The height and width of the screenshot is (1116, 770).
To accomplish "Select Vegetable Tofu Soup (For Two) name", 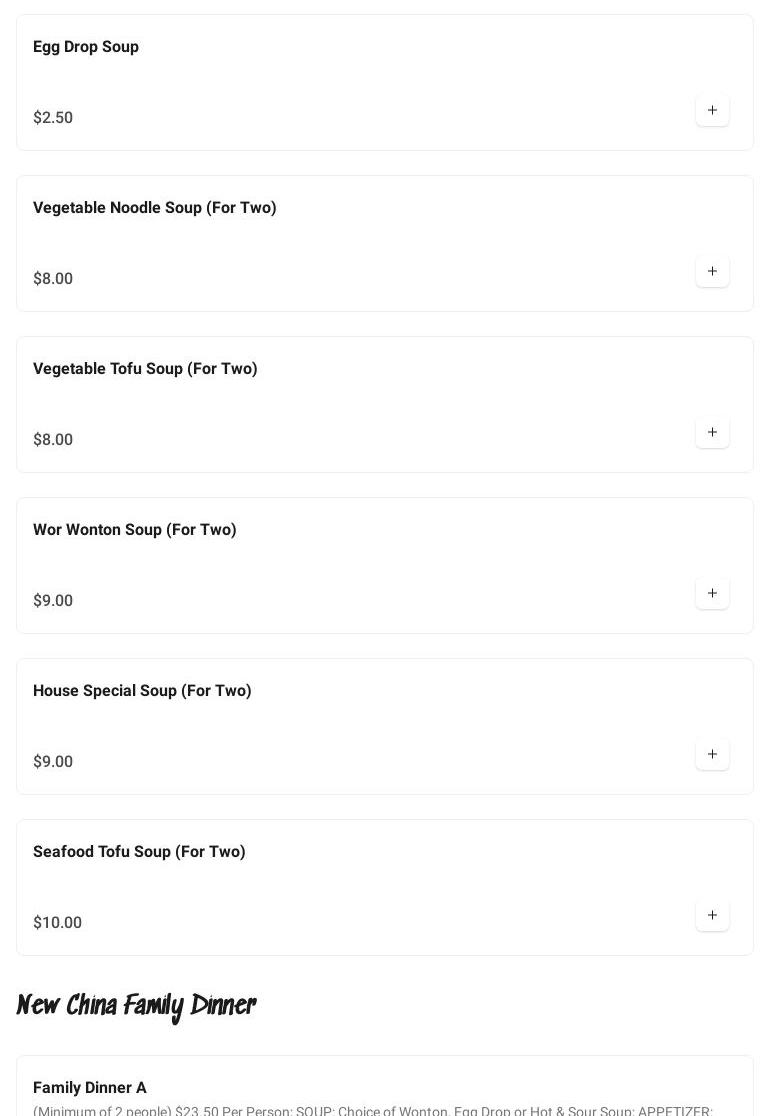I will tap(145, 369).
